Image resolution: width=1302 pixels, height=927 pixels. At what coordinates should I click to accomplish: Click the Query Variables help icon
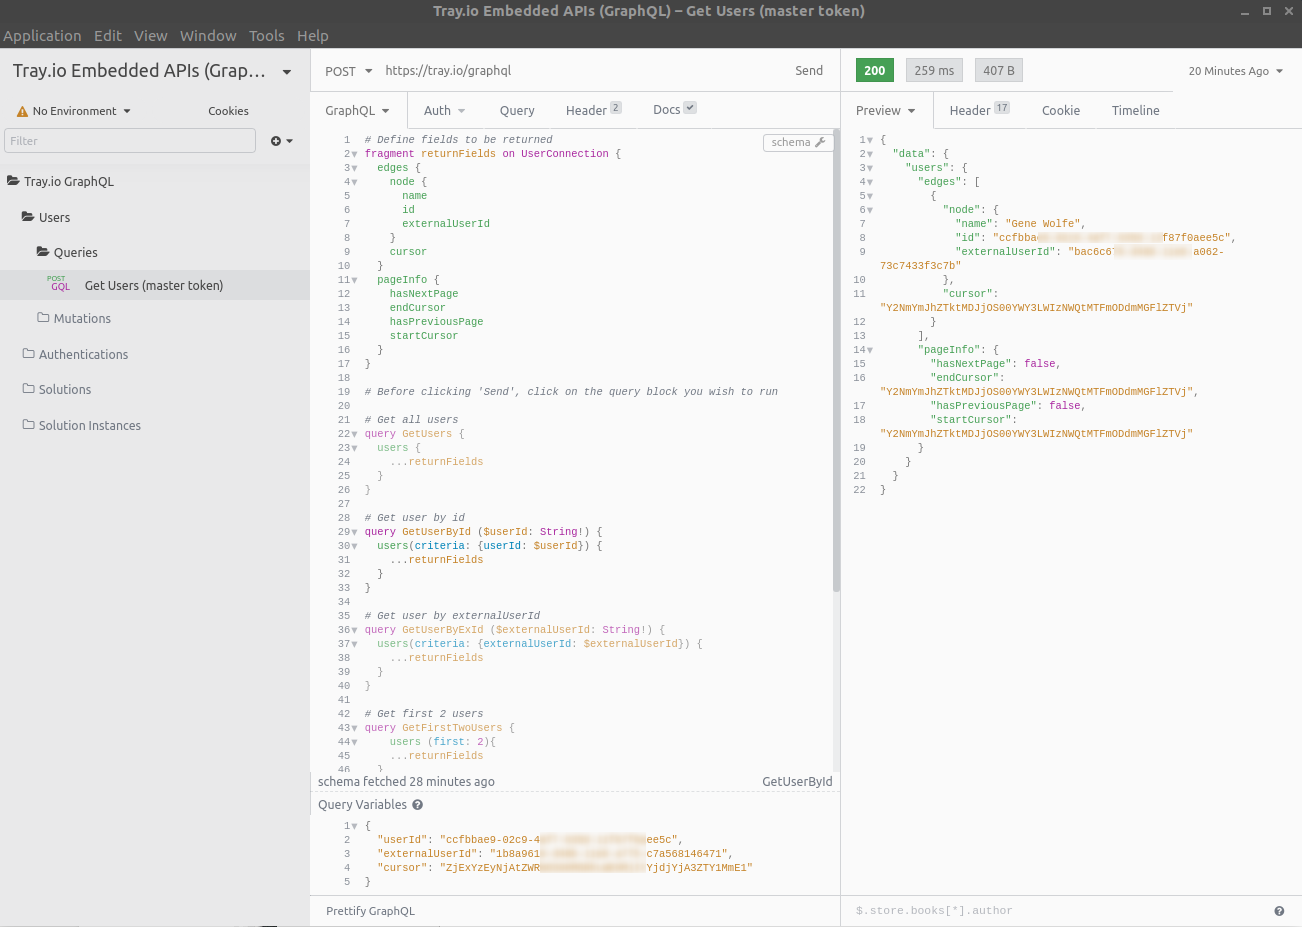tap(417, 805)
